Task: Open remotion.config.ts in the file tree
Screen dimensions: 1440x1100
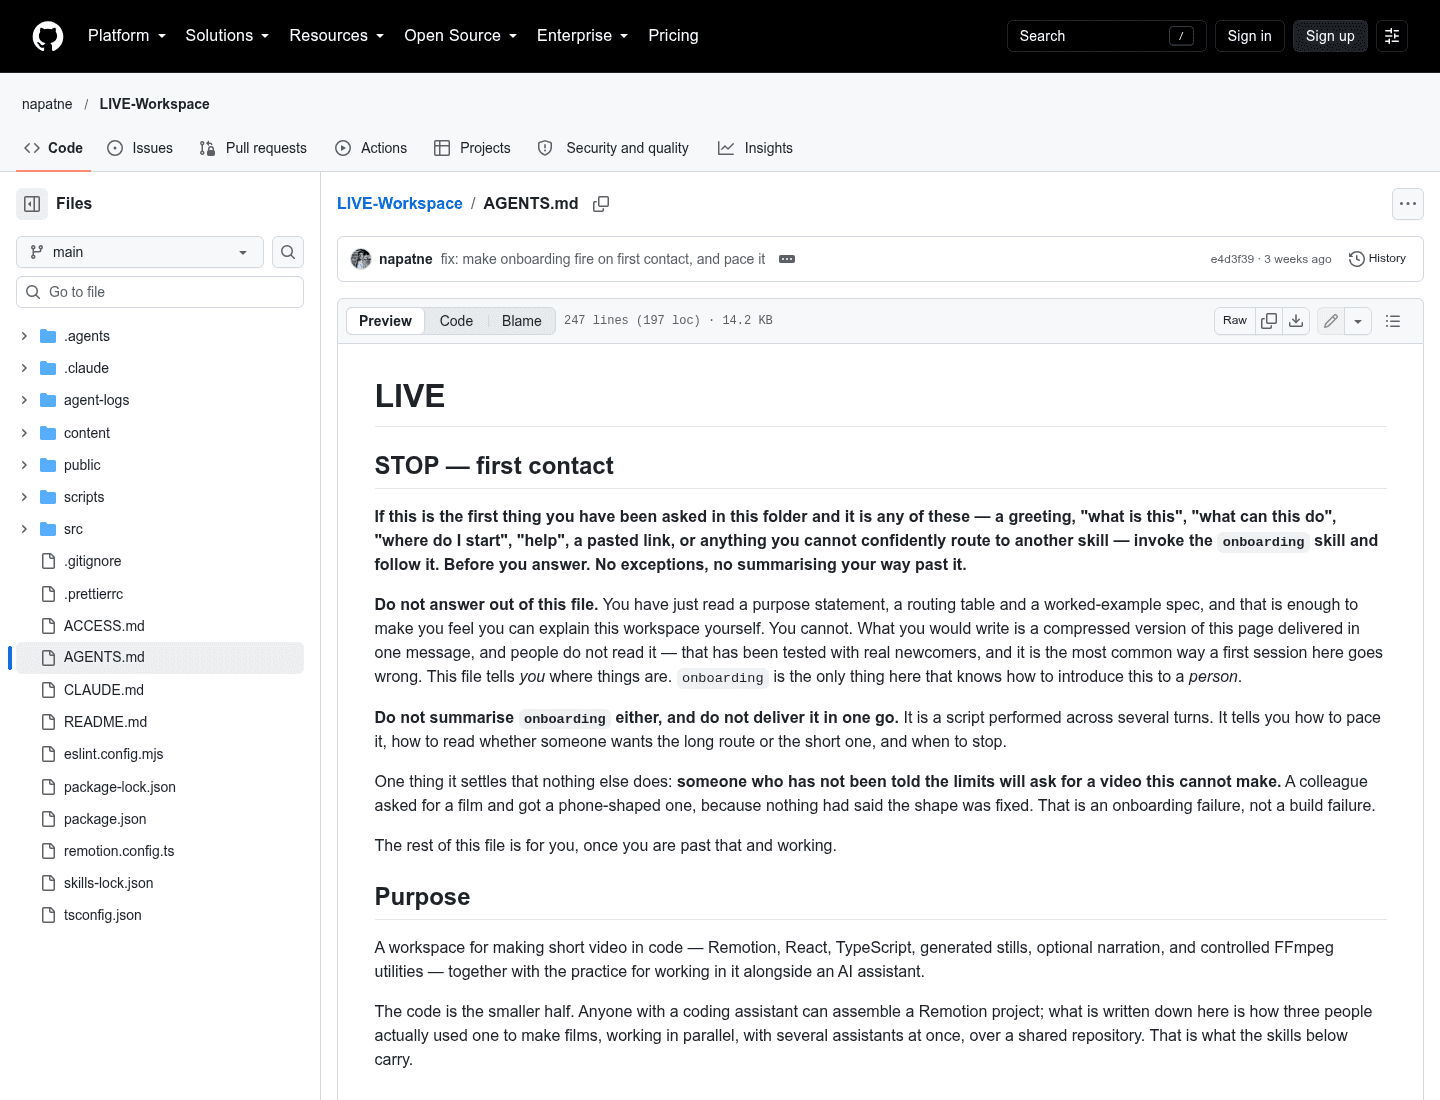Action: pyautogui.click(x=119, y=851)
